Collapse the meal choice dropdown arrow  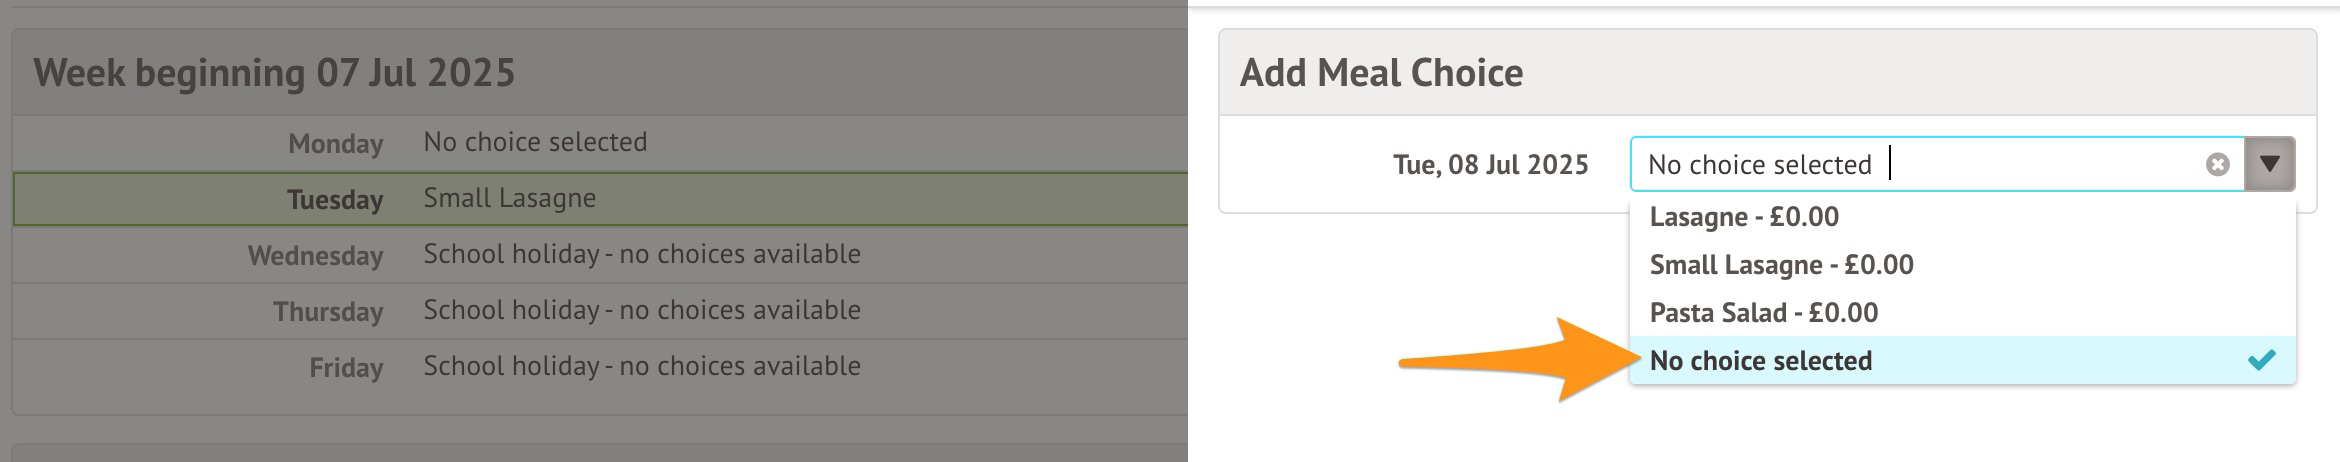[2269, 164]
